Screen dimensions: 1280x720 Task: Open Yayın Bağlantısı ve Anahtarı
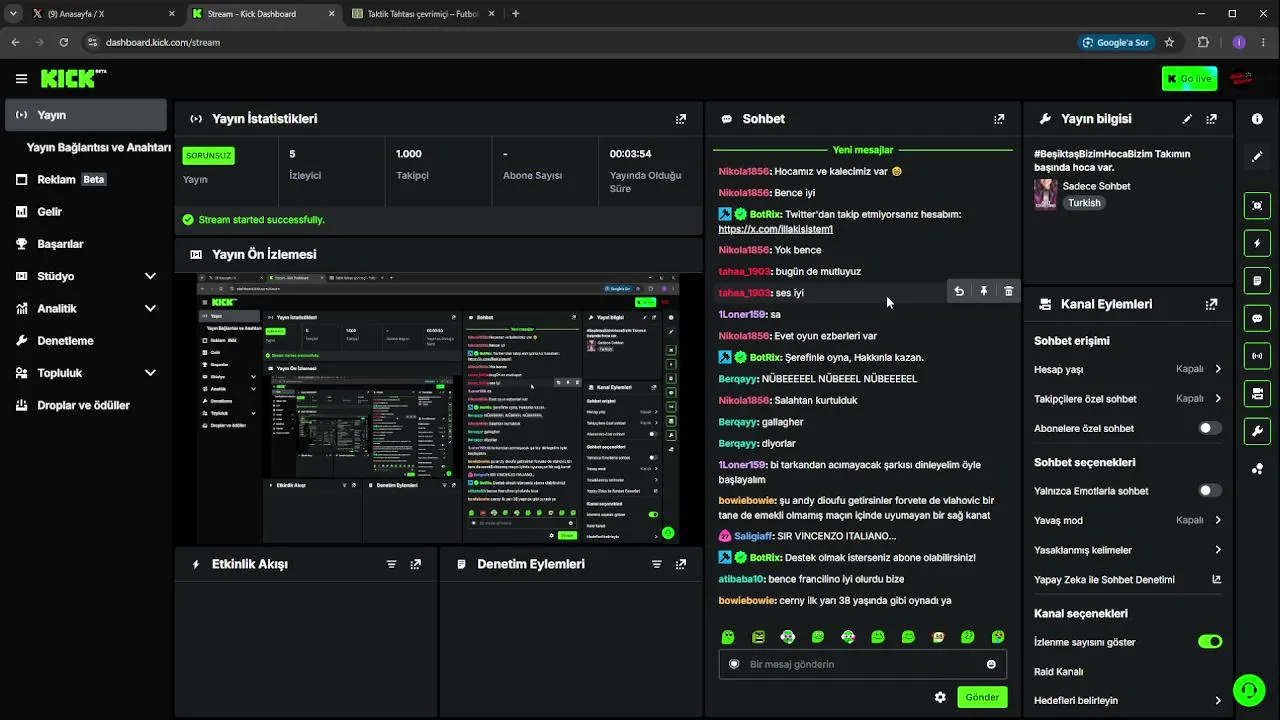[98, 147]
